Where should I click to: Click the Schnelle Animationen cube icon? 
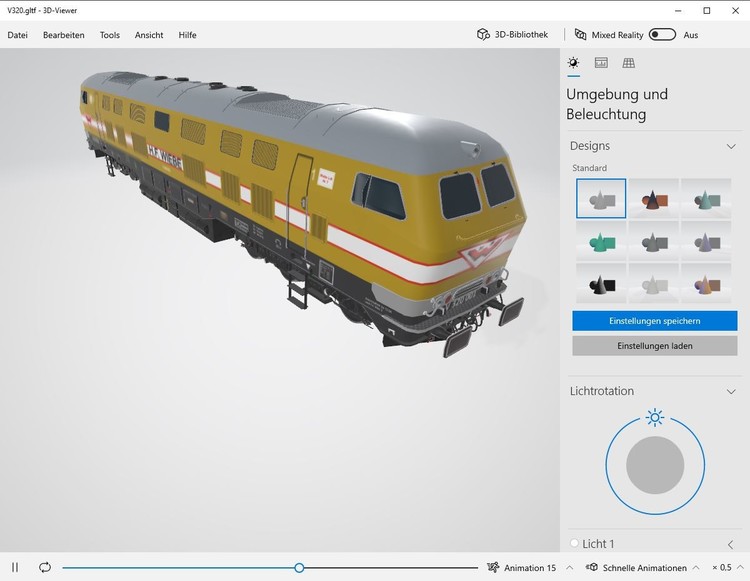tap(592, 567)
